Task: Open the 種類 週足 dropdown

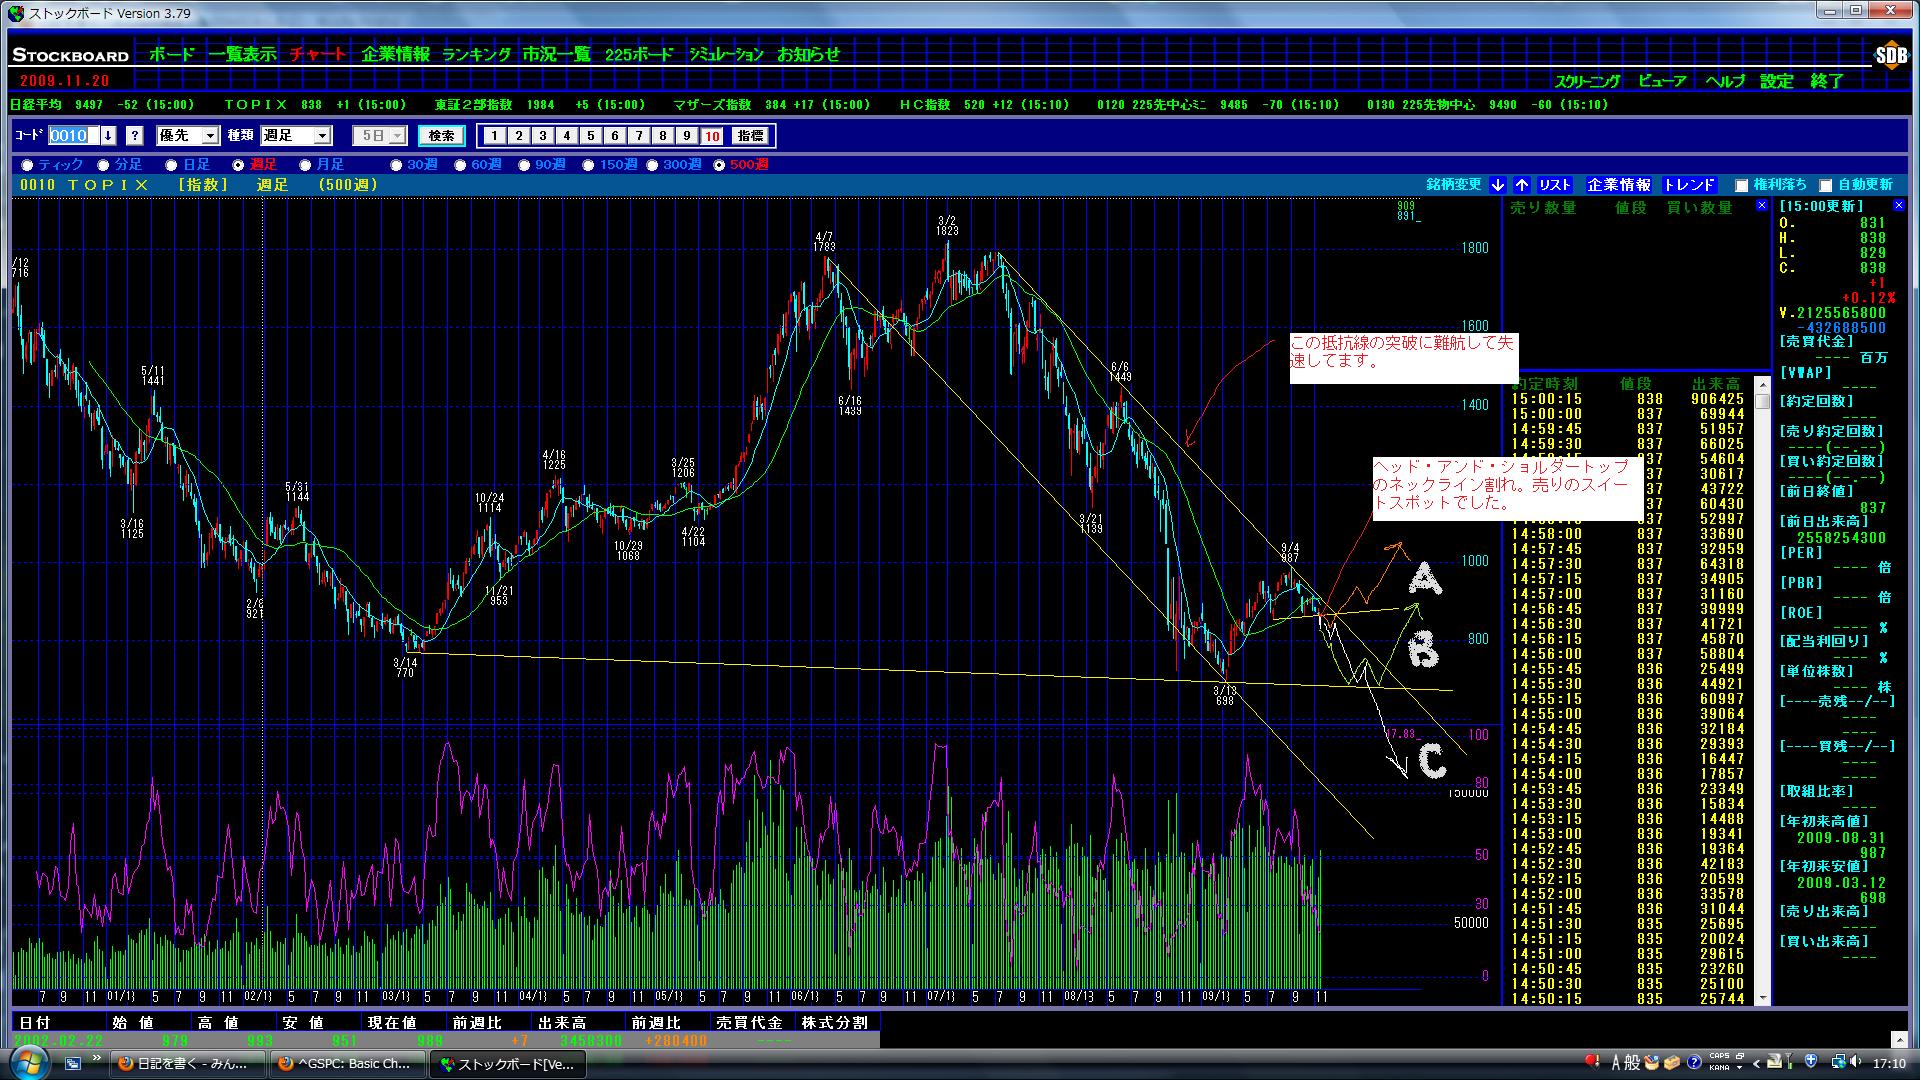Action: (322, 136)
